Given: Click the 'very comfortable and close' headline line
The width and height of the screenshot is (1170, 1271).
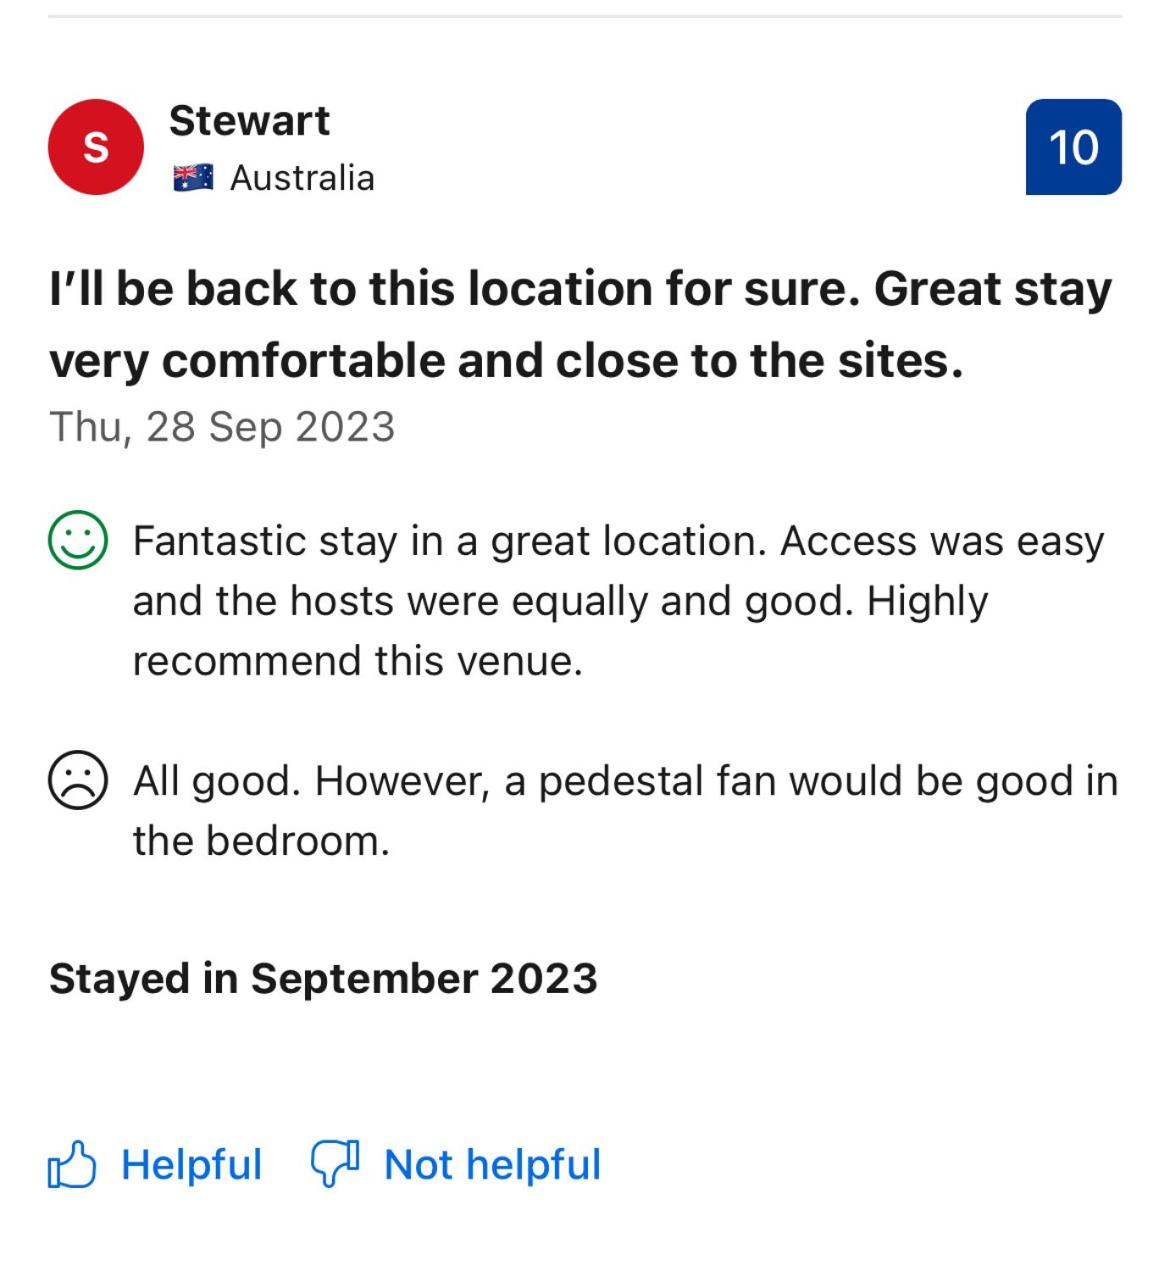Looking at the screenshot, I should [x=506, y=361].
